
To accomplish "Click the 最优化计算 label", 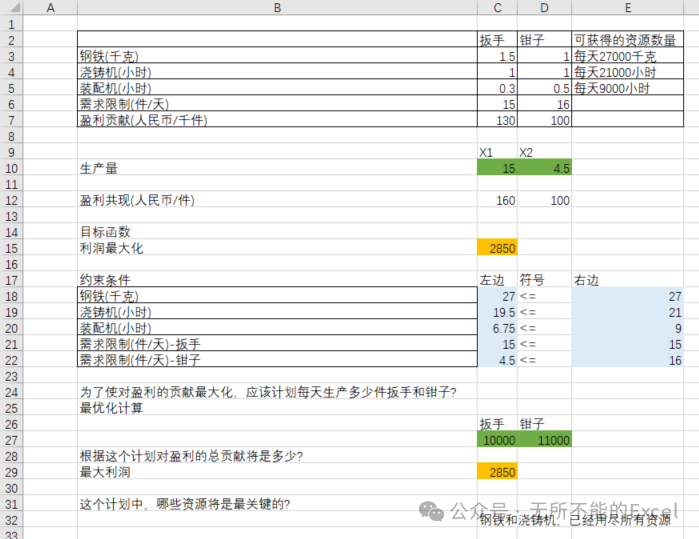I will [x=111, y=408].
